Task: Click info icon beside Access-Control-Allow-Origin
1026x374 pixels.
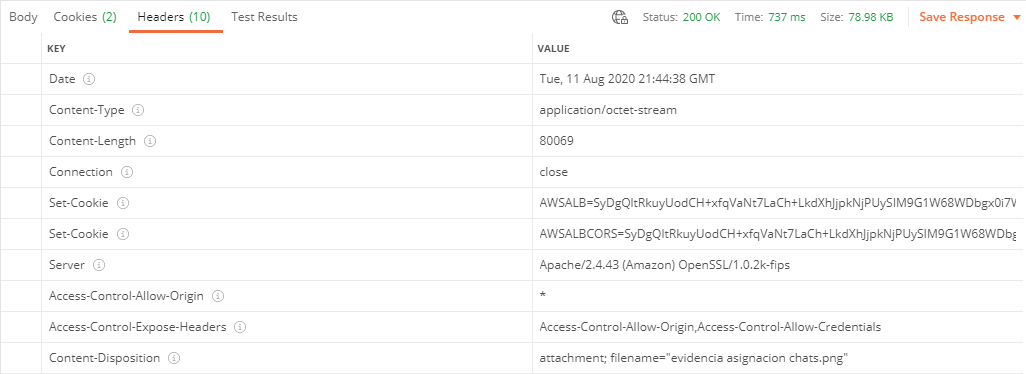Action: 218,296
